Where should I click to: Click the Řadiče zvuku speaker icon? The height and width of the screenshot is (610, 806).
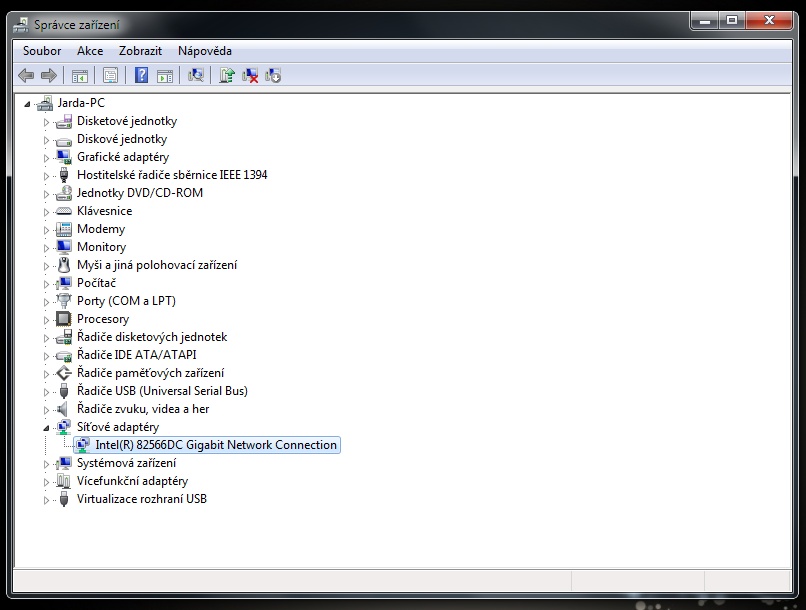(63, 409)
